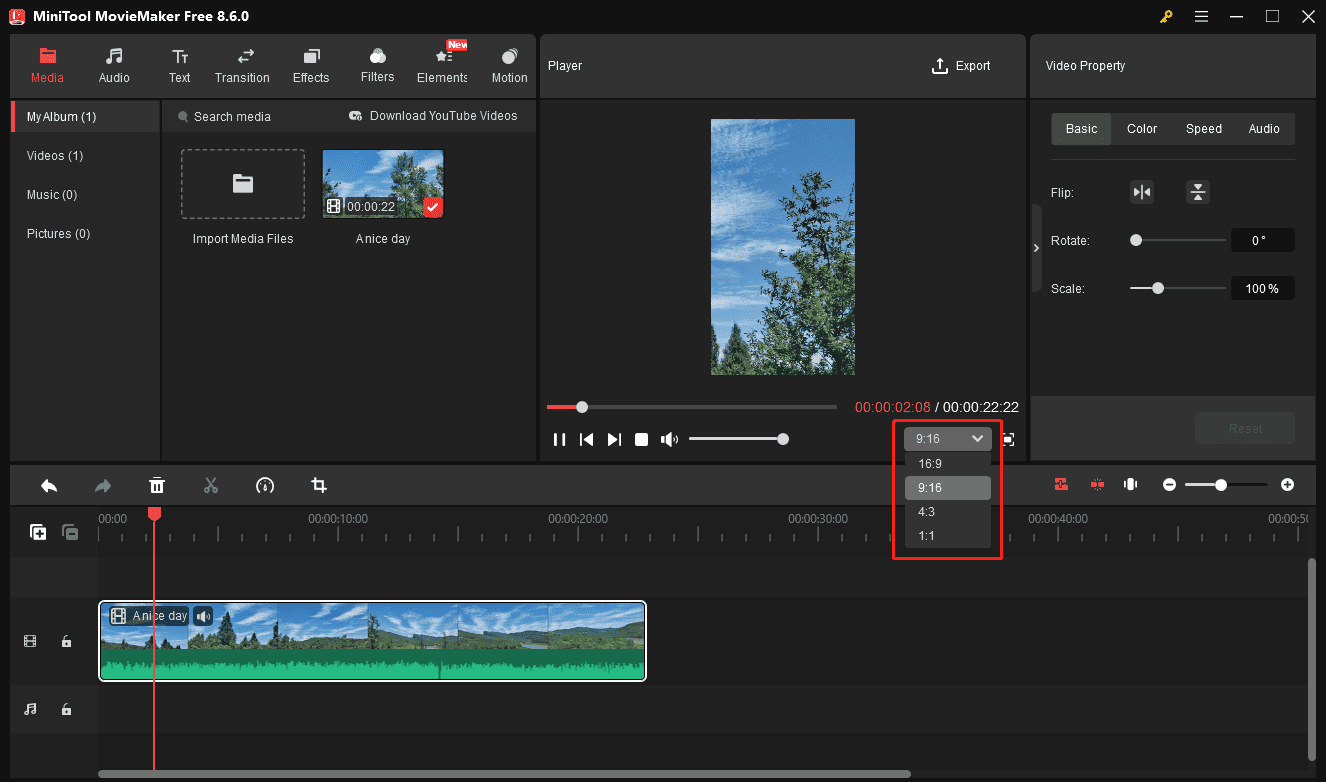The height and width of the screenshot is (782, 1326).
Task: Select the 'A nice day' media thumbnail
Action: (382, 183)
